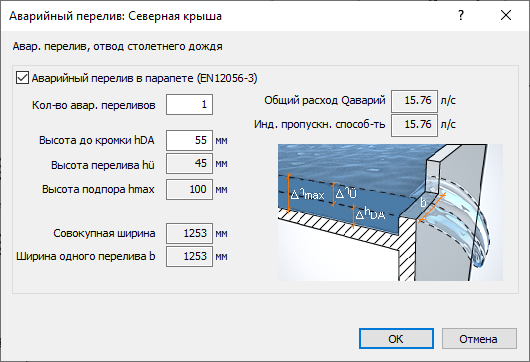The height and width of the screenshot is (362, 530).
Task: Click the 'Высота подпора hmax' label
Action: pyautogui.click(x=98, y=189)
